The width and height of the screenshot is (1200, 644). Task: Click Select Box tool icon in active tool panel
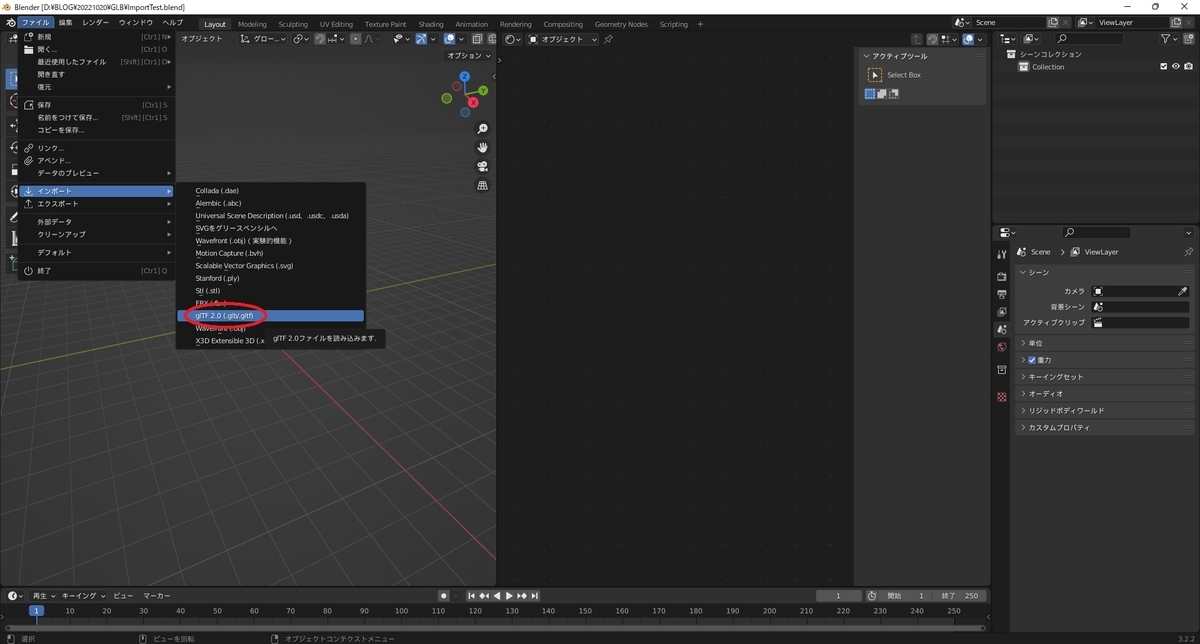coord(875,75)
